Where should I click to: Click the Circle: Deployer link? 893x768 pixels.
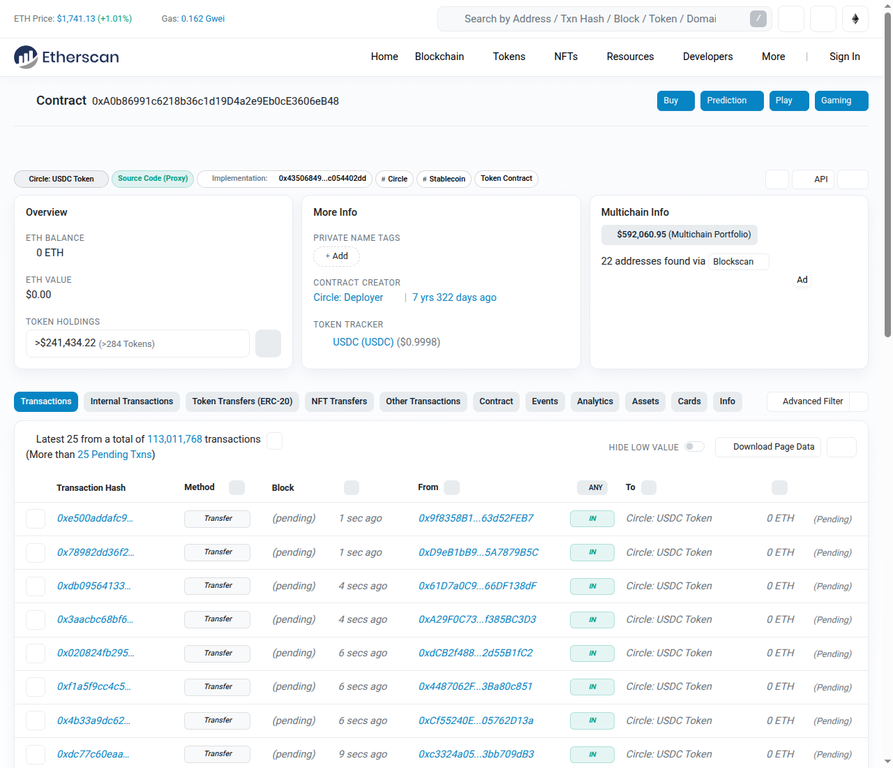348,297
